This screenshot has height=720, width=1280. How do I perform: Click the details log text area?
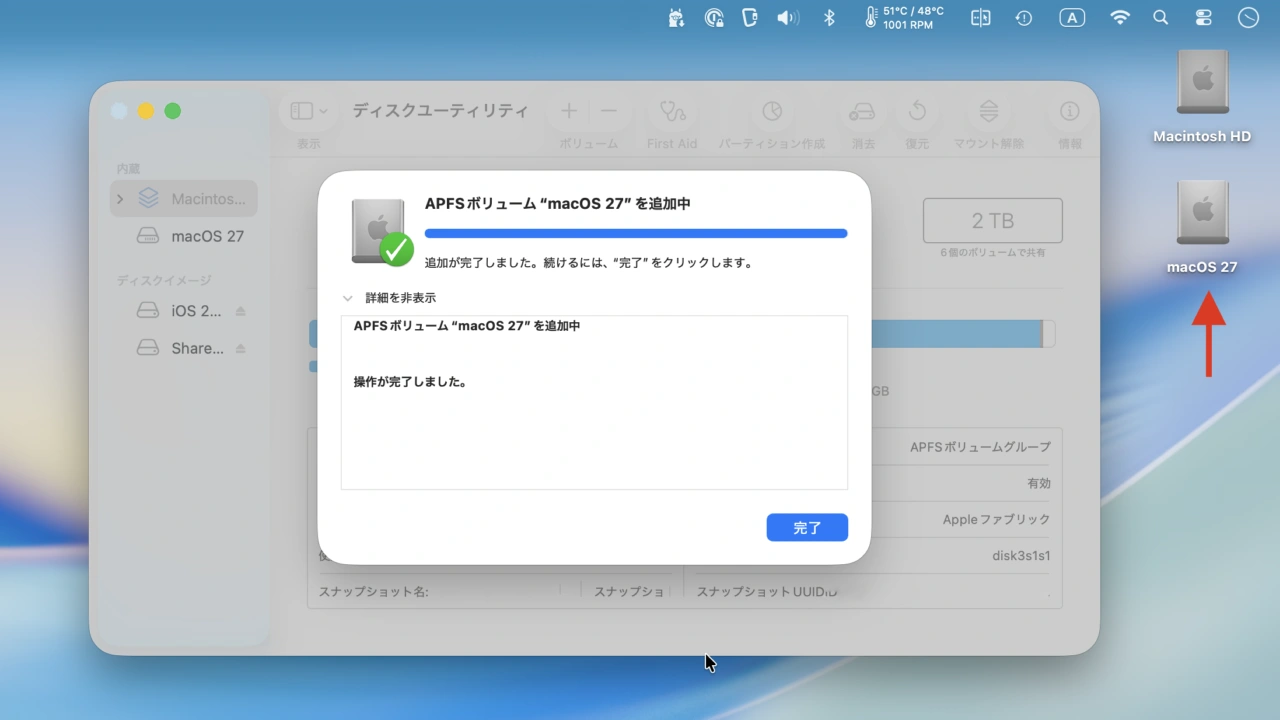[x=594, y=402]
